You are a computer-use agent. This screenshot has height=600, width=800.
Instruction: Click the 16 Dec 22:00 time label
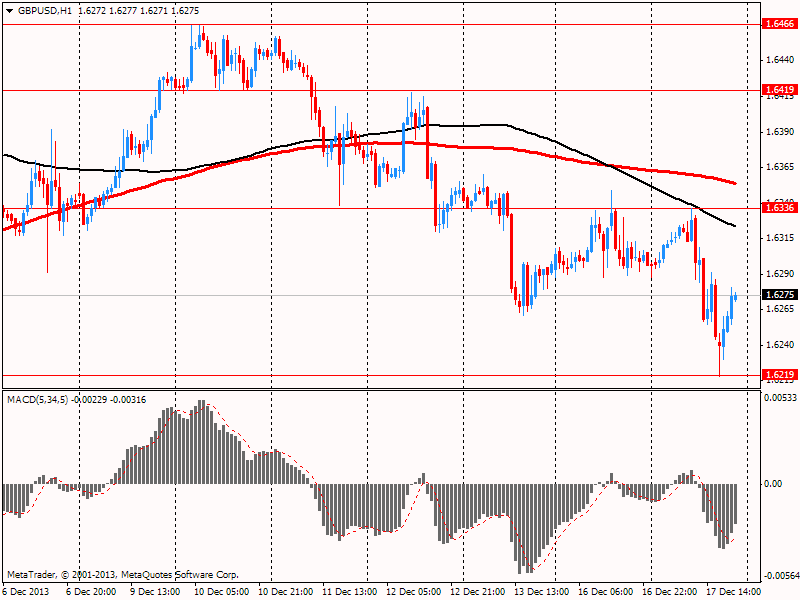coord(670,592)
